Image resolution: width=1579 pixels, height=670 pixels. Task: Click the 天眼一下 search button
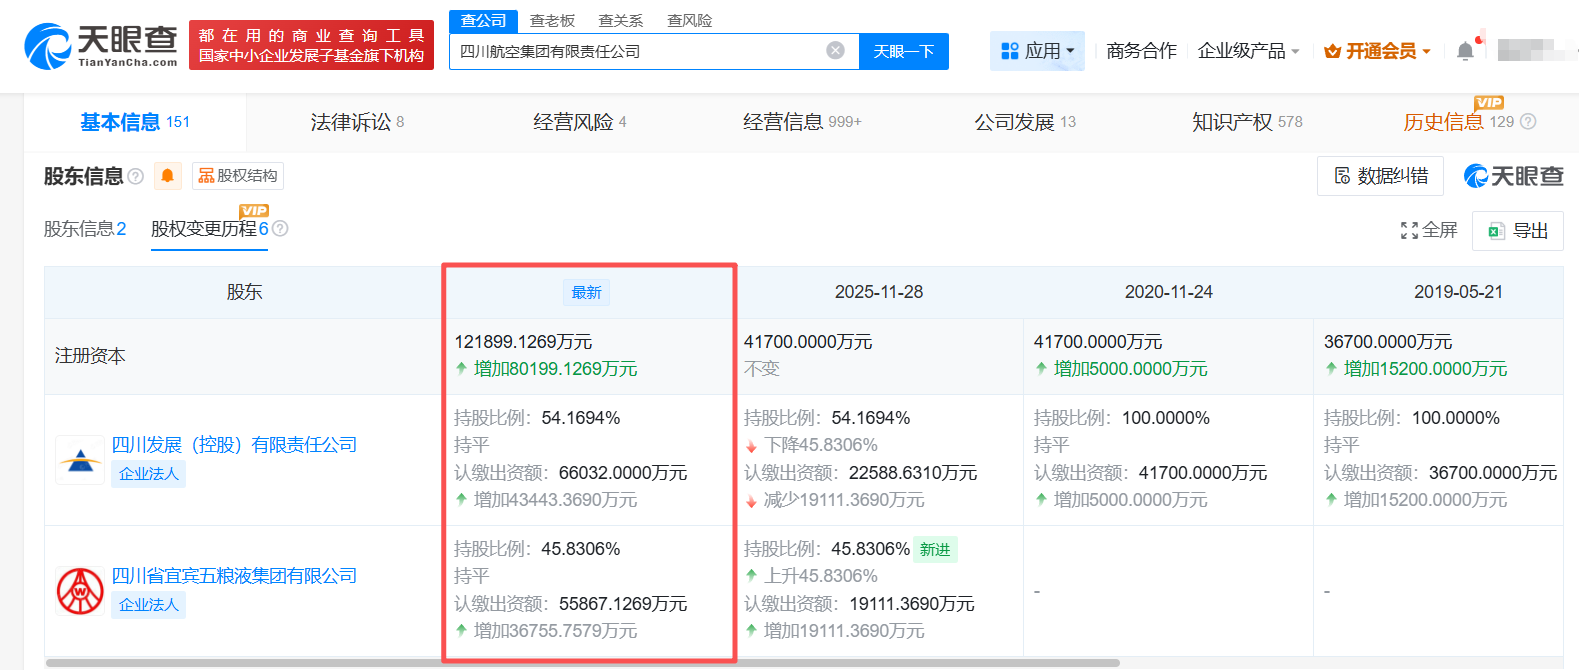pos(903,51)
